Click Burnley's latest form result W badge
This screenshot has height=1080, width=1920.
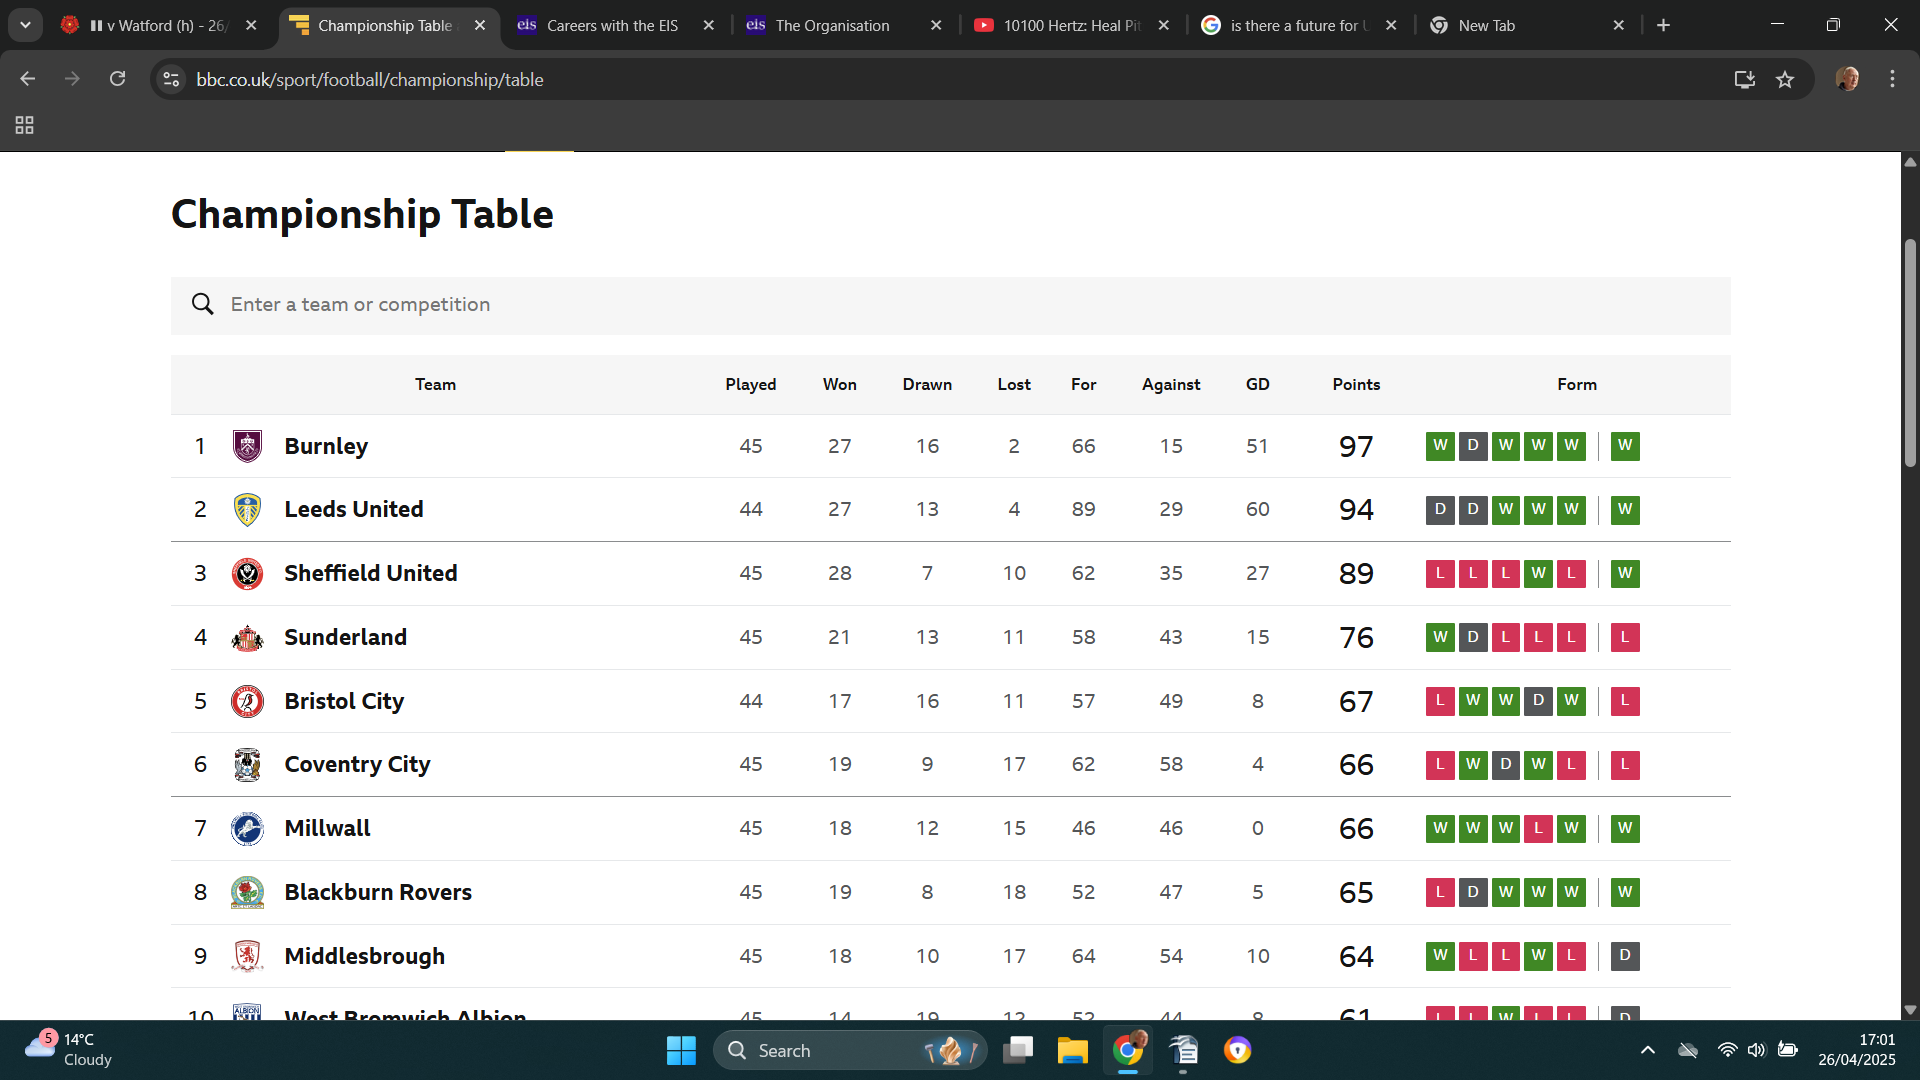coord(1625,446)
